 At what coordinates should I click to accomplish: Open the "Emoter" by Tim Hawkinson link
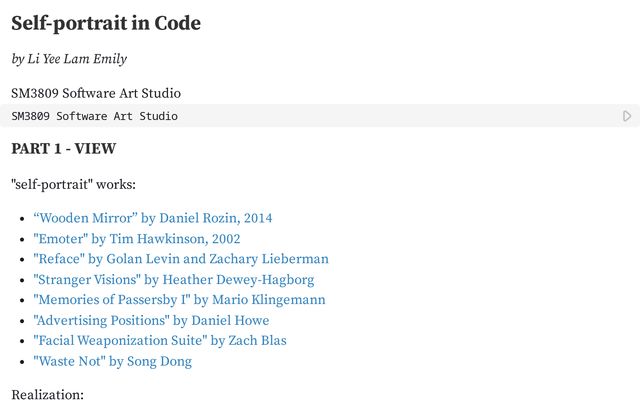click(x=137, y=239)
